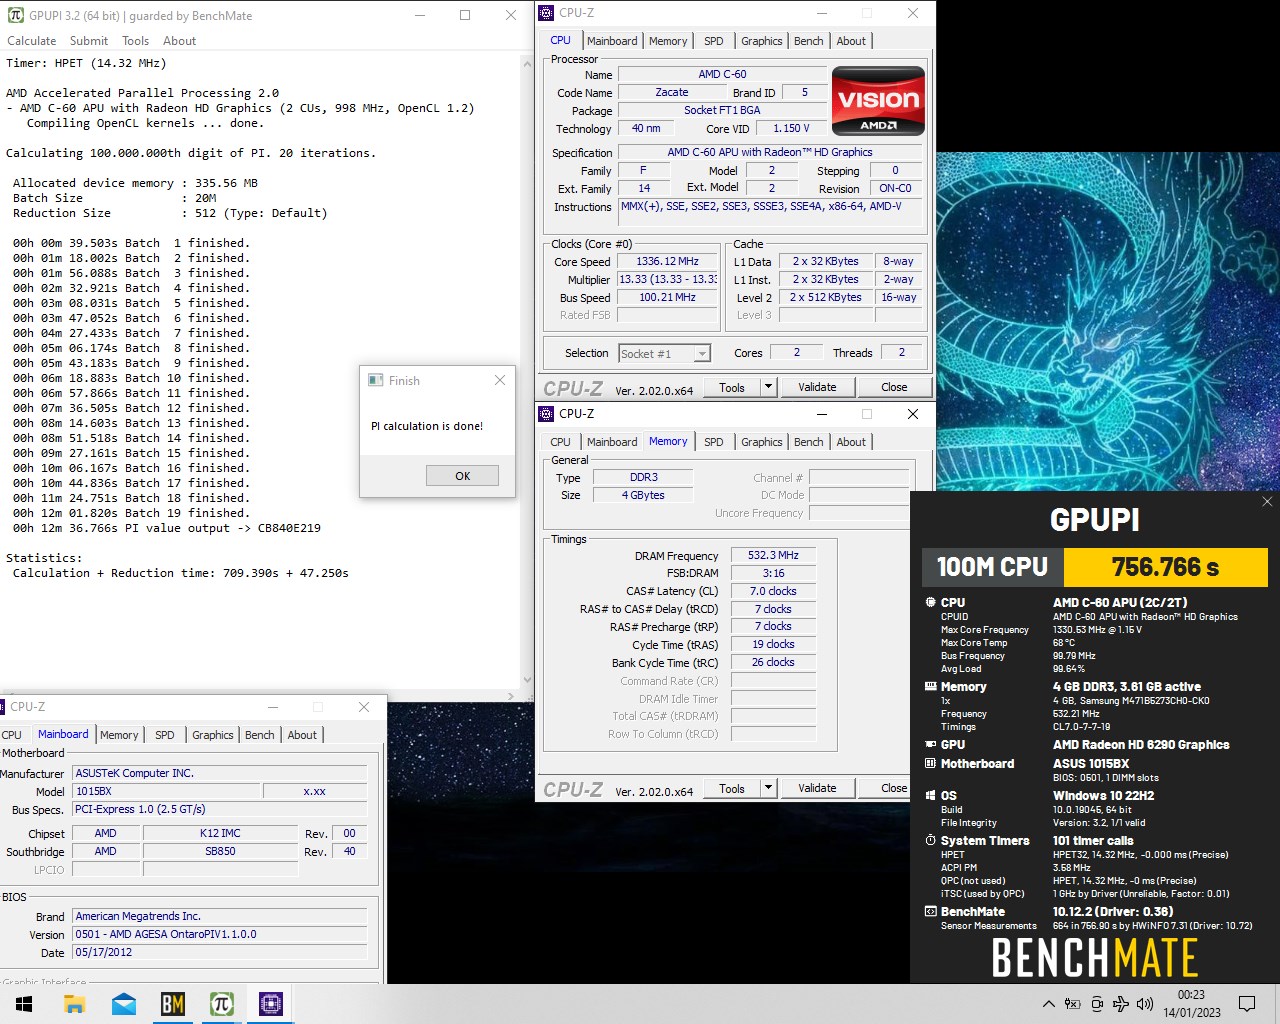This screenshot has width=1280, height=1024.
Task: Click the BIOS Date 05/17/2012 field
Action: click(220, 952)
